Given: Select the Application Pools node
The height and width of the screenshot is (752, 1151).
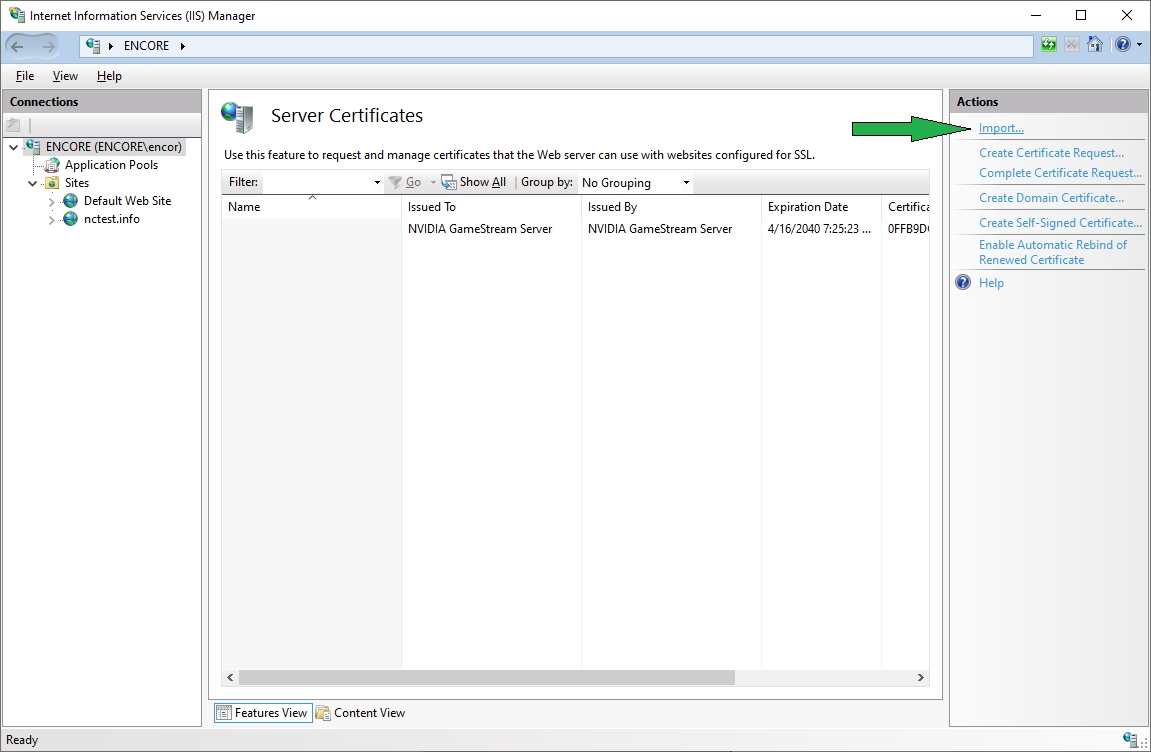Looking at the screenshot, I should pyautogui.click(x=111, y=165).
